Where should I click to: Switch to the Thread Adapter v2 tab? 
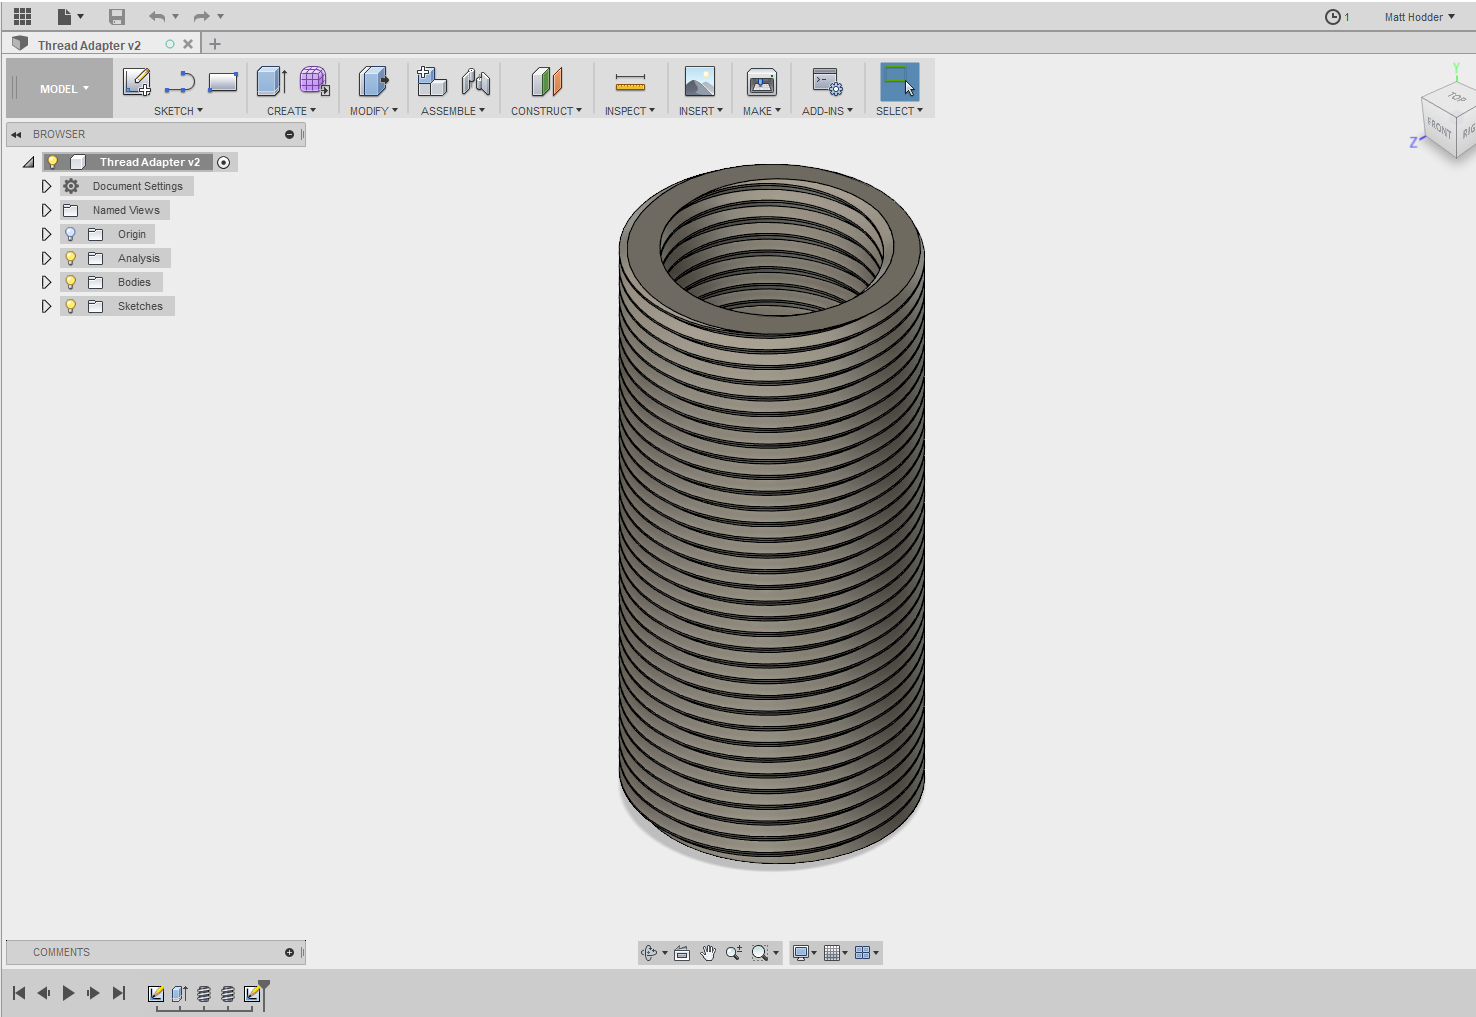[89, 45]
